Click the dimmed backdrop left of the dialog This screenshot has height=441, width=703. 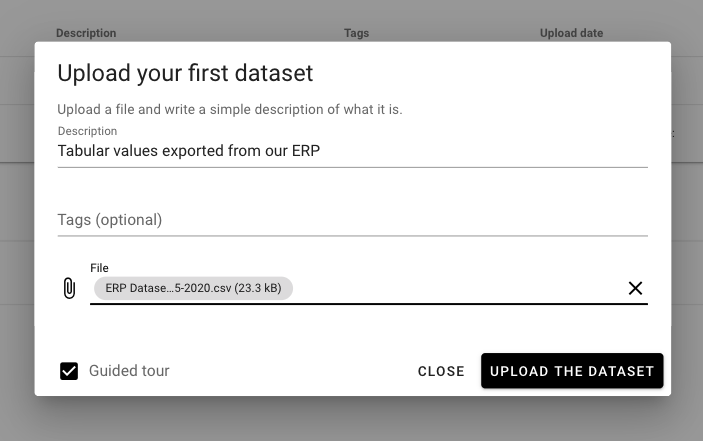[16, 220]
